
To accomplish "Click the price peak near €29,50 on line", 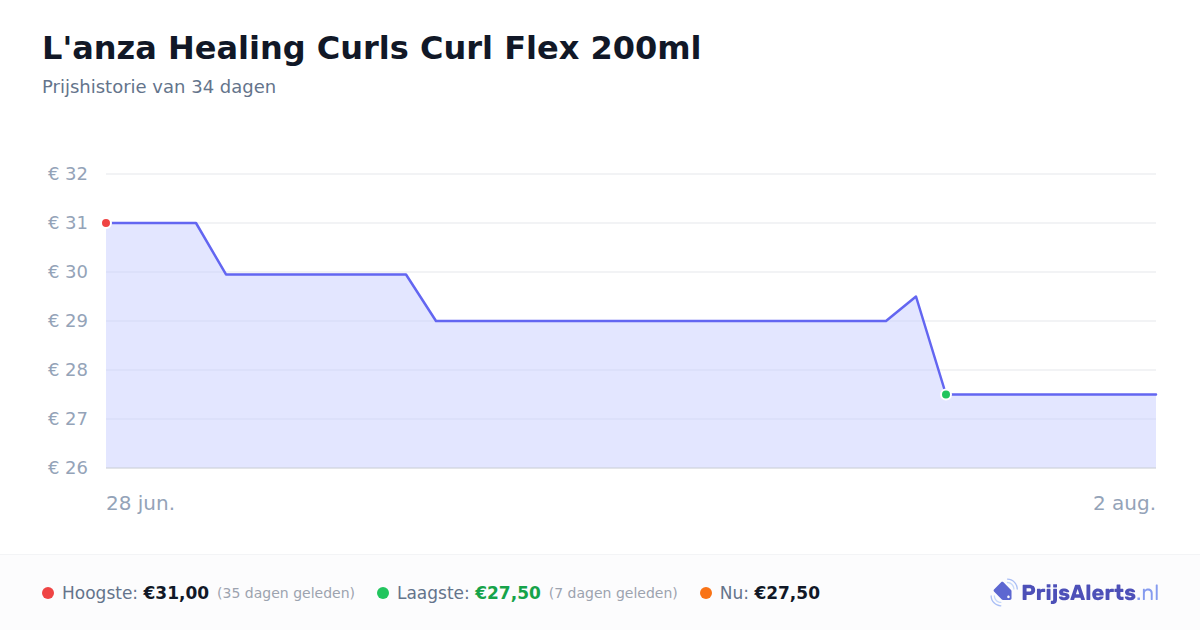I will [x=916, y=296].
